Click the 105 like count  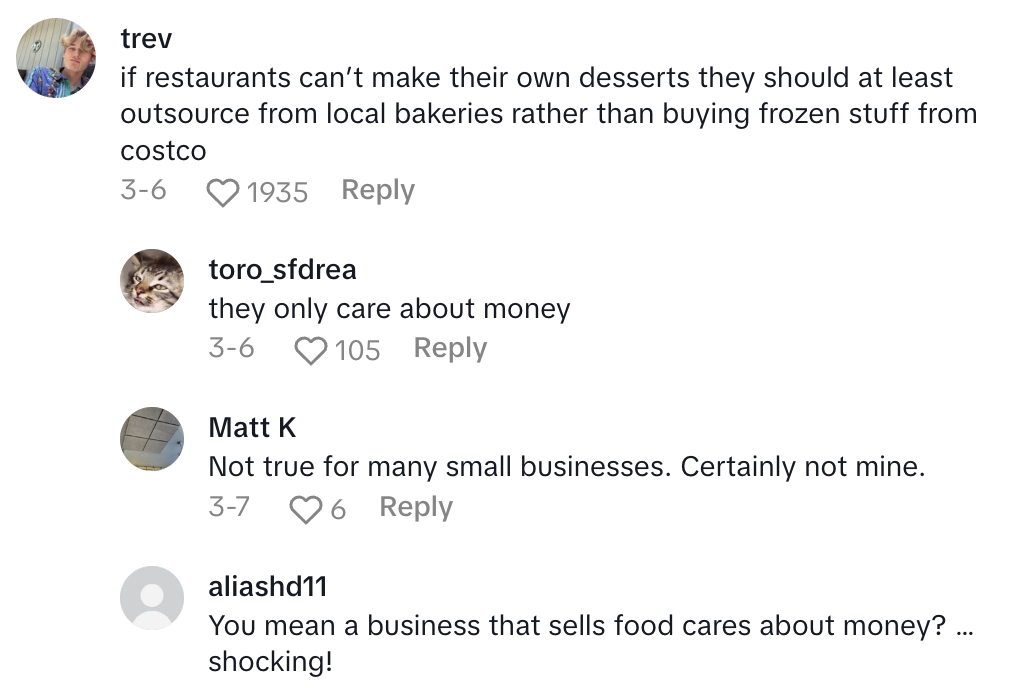(x=358, y=350)
